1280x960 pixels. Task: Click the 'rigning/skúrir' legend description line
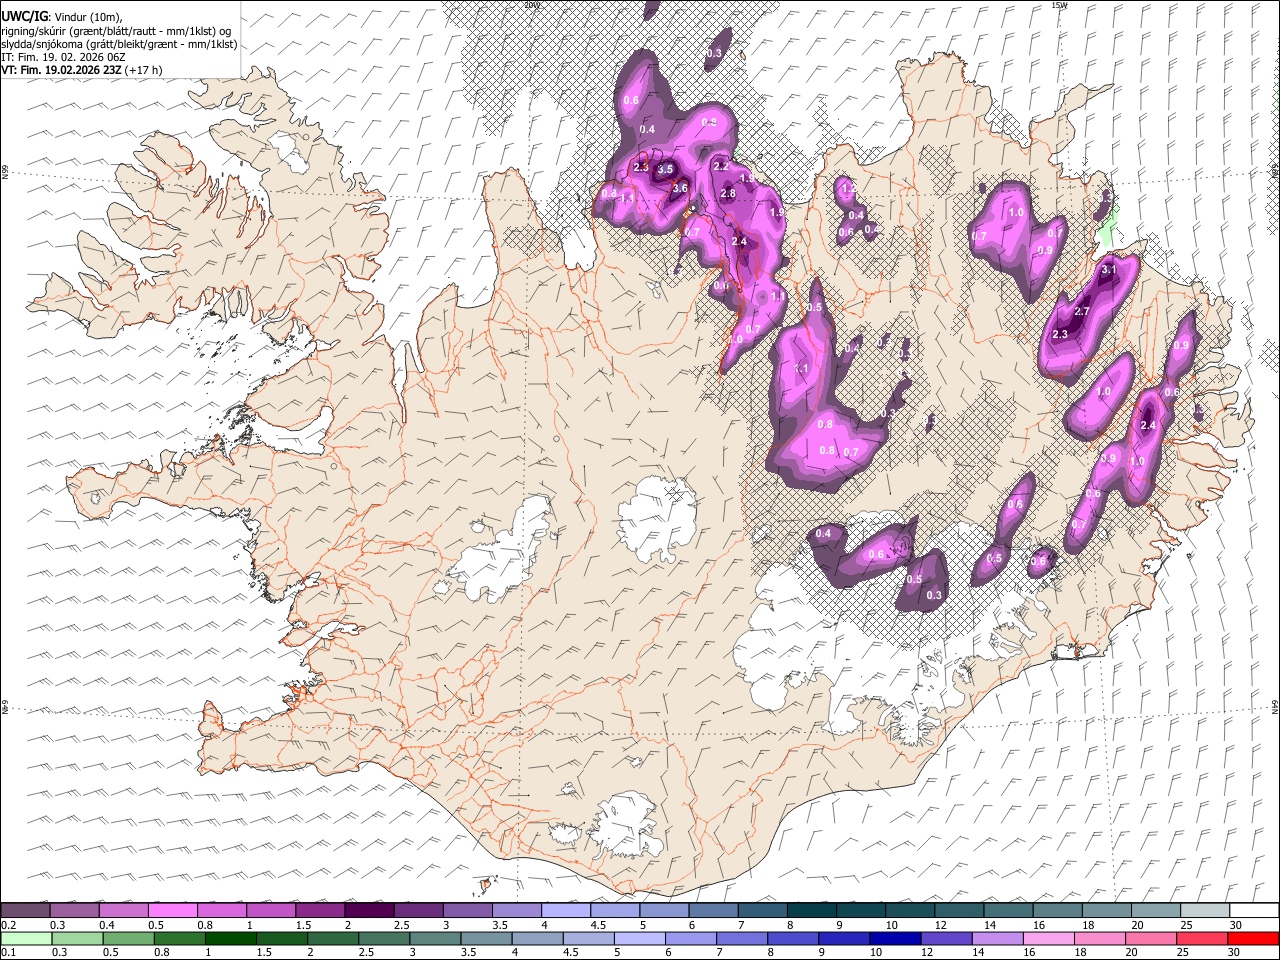point(116,30)
